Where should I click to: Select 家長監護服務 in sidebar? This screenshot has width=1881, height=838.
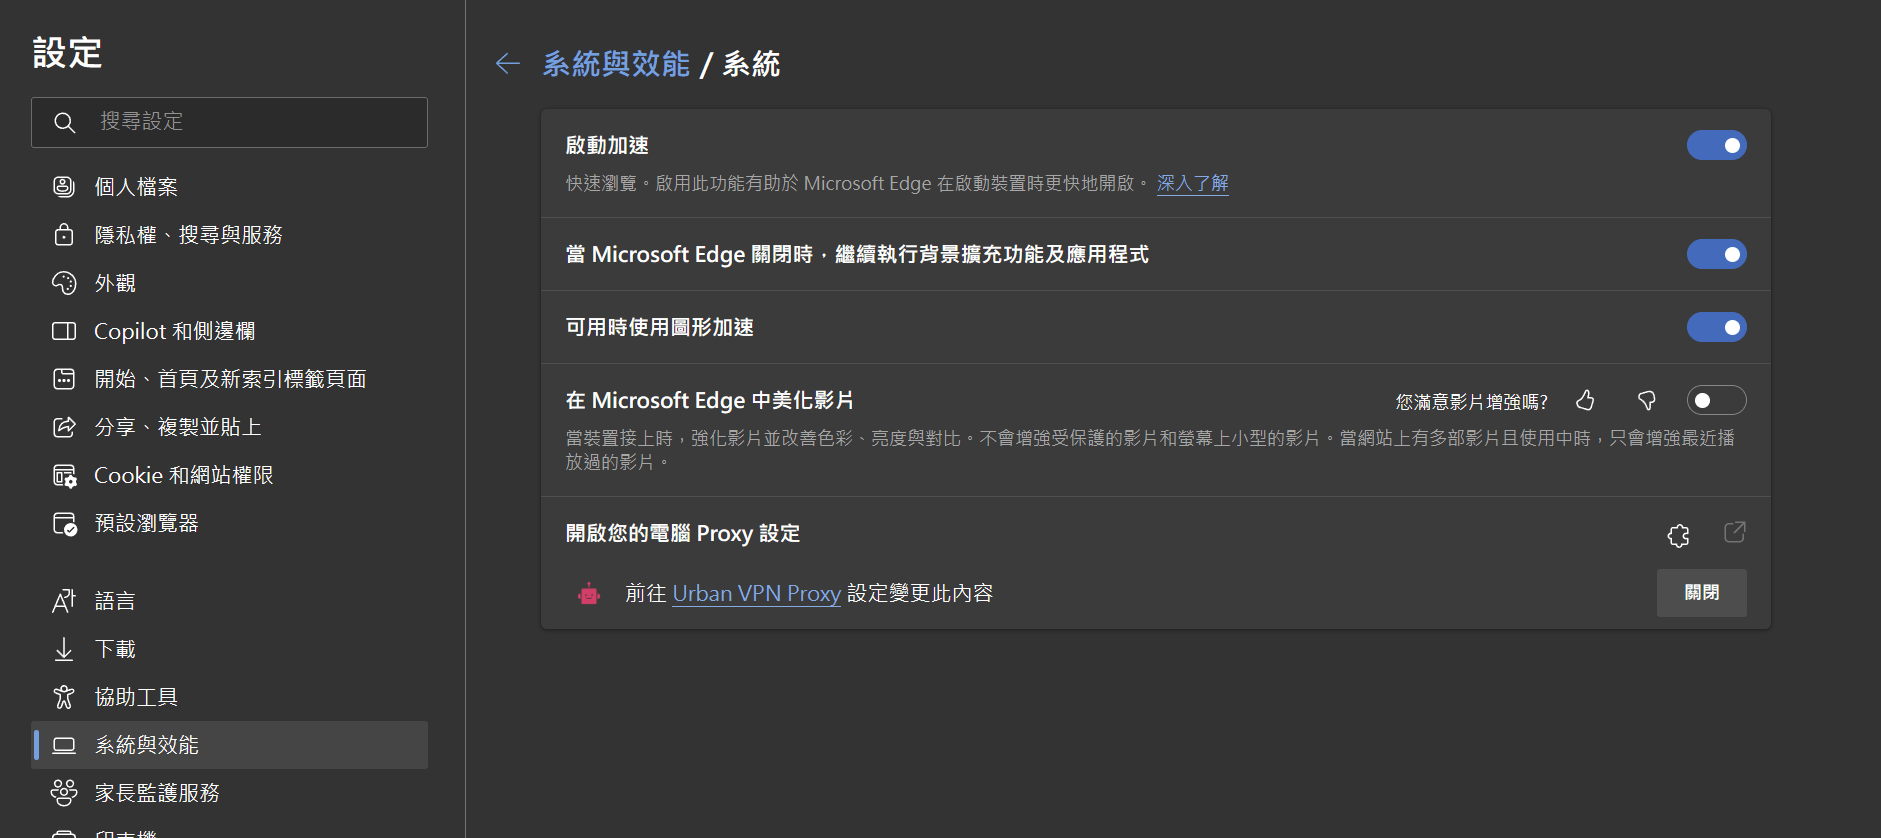230,793
